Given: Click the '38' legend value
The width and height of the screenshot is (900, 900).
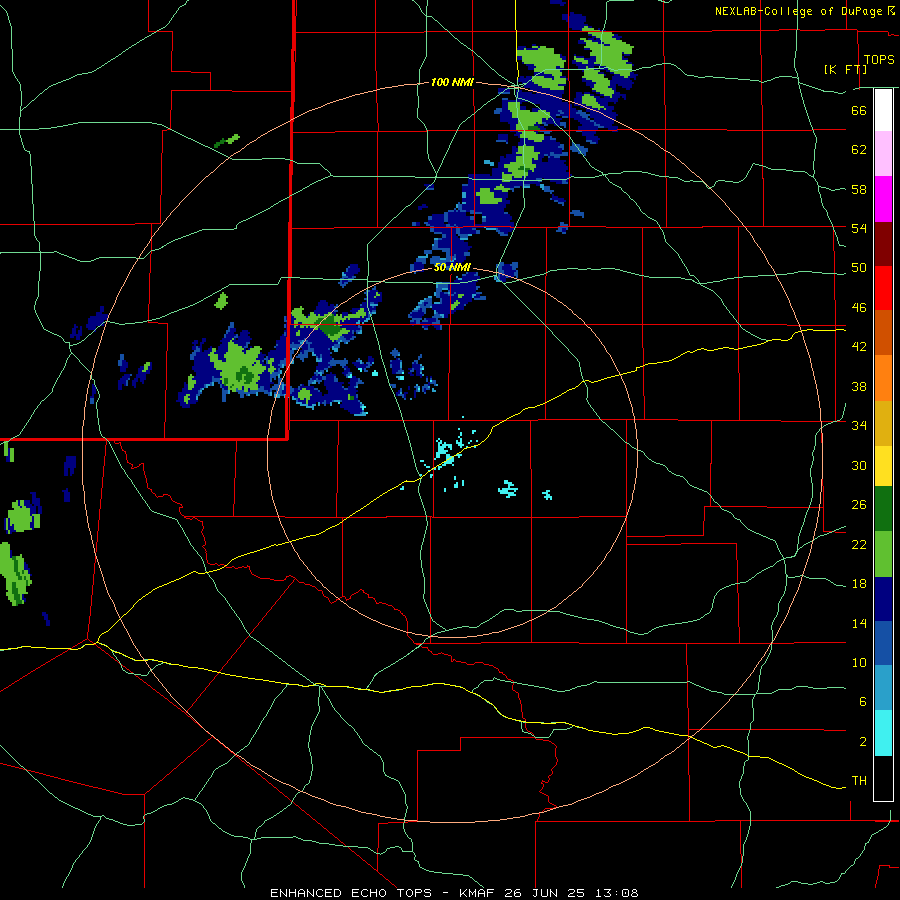Looking at the screenshot, I should tap(859, 386).
